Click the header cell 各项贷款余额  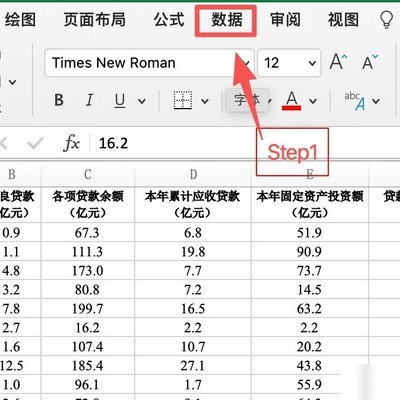point(87,204)
